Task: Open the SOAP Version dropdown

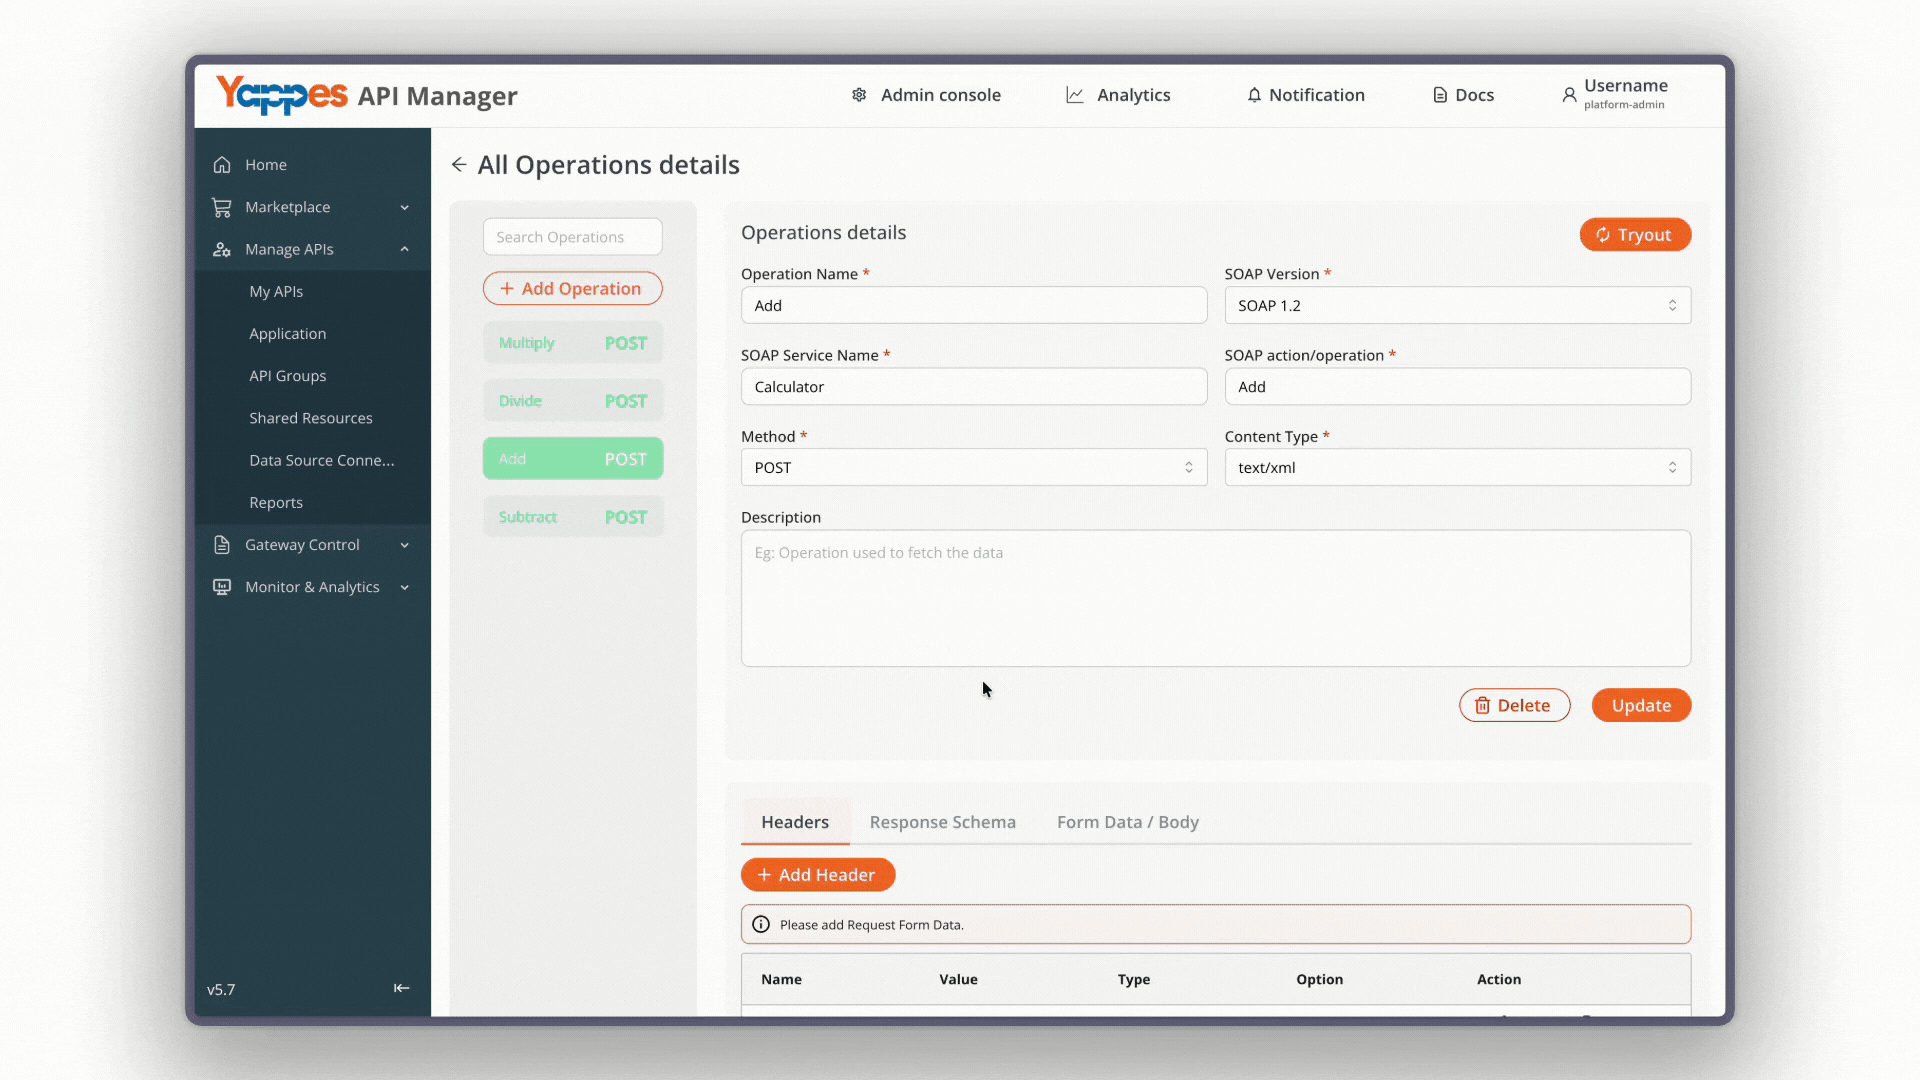Action: (x=1457, y=305)
